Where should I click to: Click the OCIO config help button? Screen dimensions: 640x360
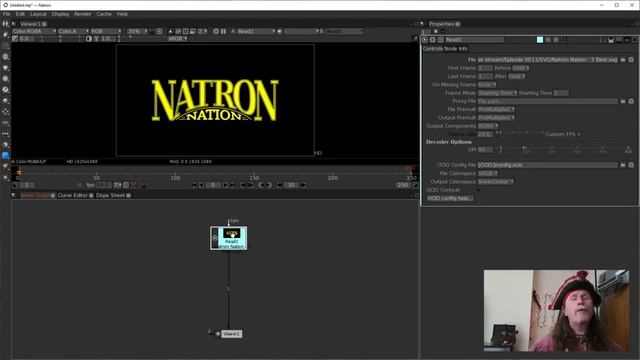[x=450, y=198]
